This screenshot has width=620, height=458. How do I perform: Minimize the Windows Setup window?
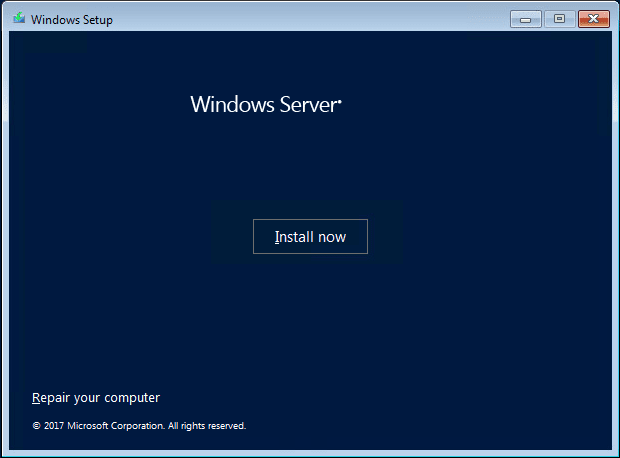525,19
